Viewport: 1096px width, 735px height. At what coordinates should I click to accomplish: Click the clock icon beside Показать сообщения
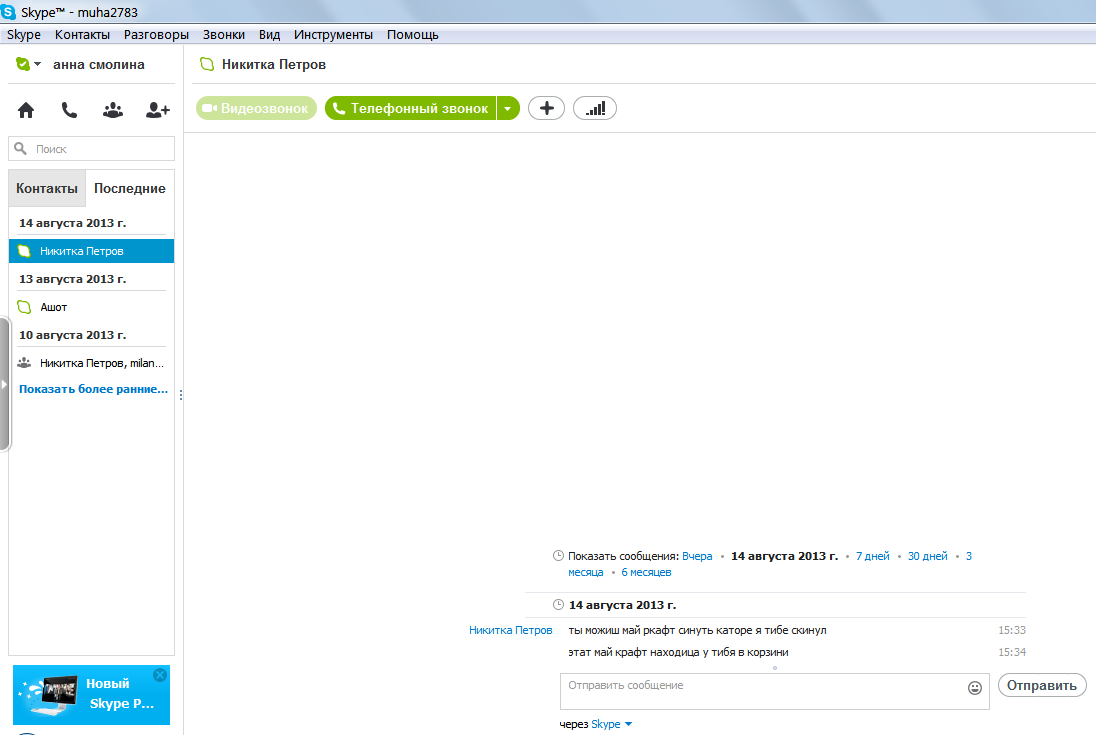coord(558,556)
